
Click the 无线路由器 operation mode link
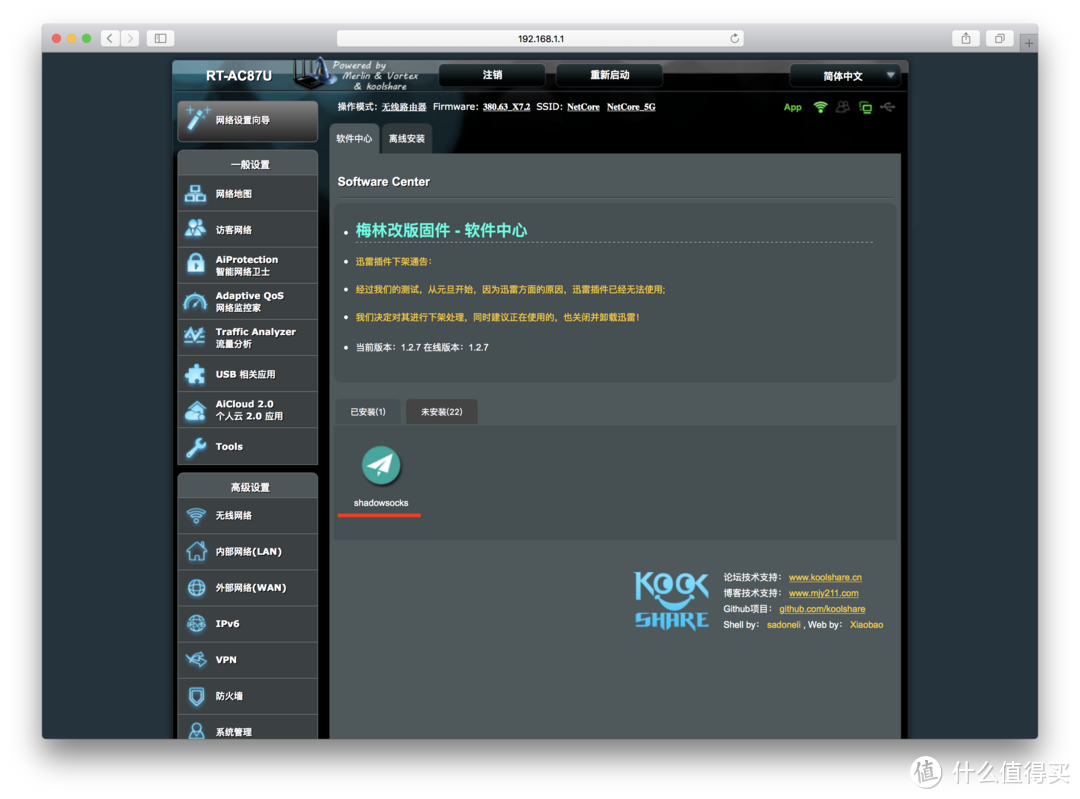404,107
